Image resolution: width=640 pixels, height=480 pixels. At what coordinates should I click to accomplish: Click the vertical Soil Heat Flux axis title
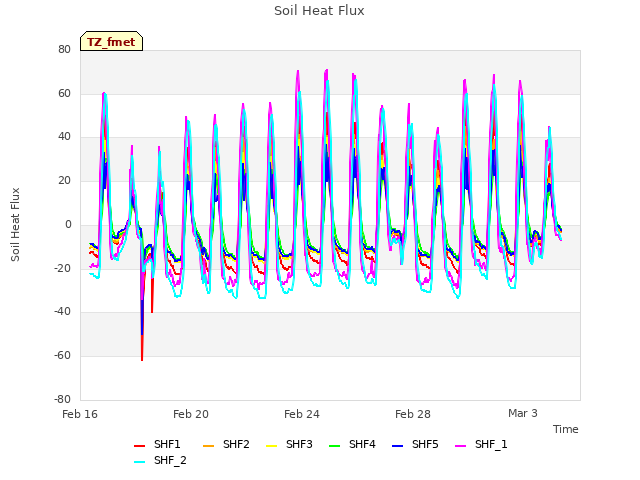point(15,224)
